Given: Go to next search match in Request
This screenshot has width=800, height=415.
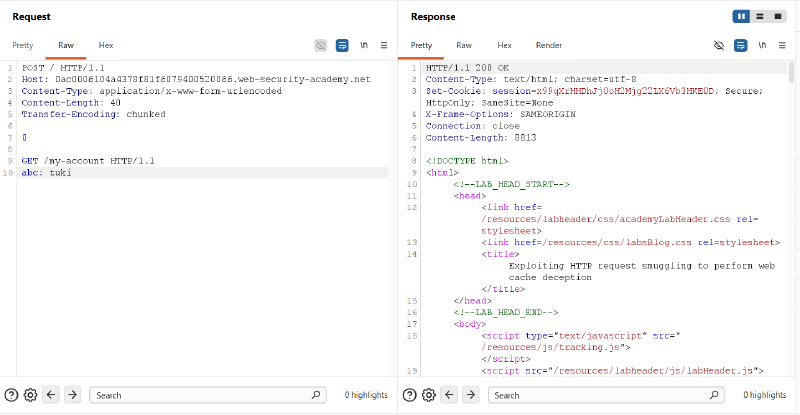Looking at the screenshot, I should coord(72,395).
